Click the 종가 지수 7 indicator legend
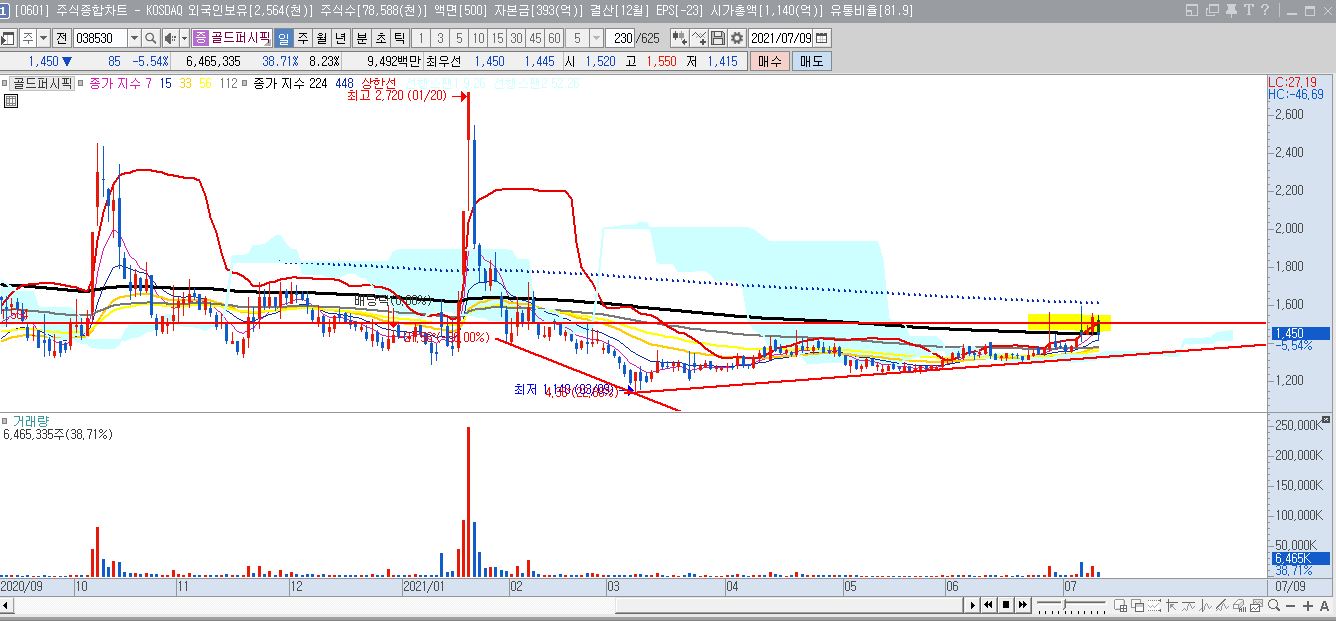The image size is (1336, 621). [120, 83]
